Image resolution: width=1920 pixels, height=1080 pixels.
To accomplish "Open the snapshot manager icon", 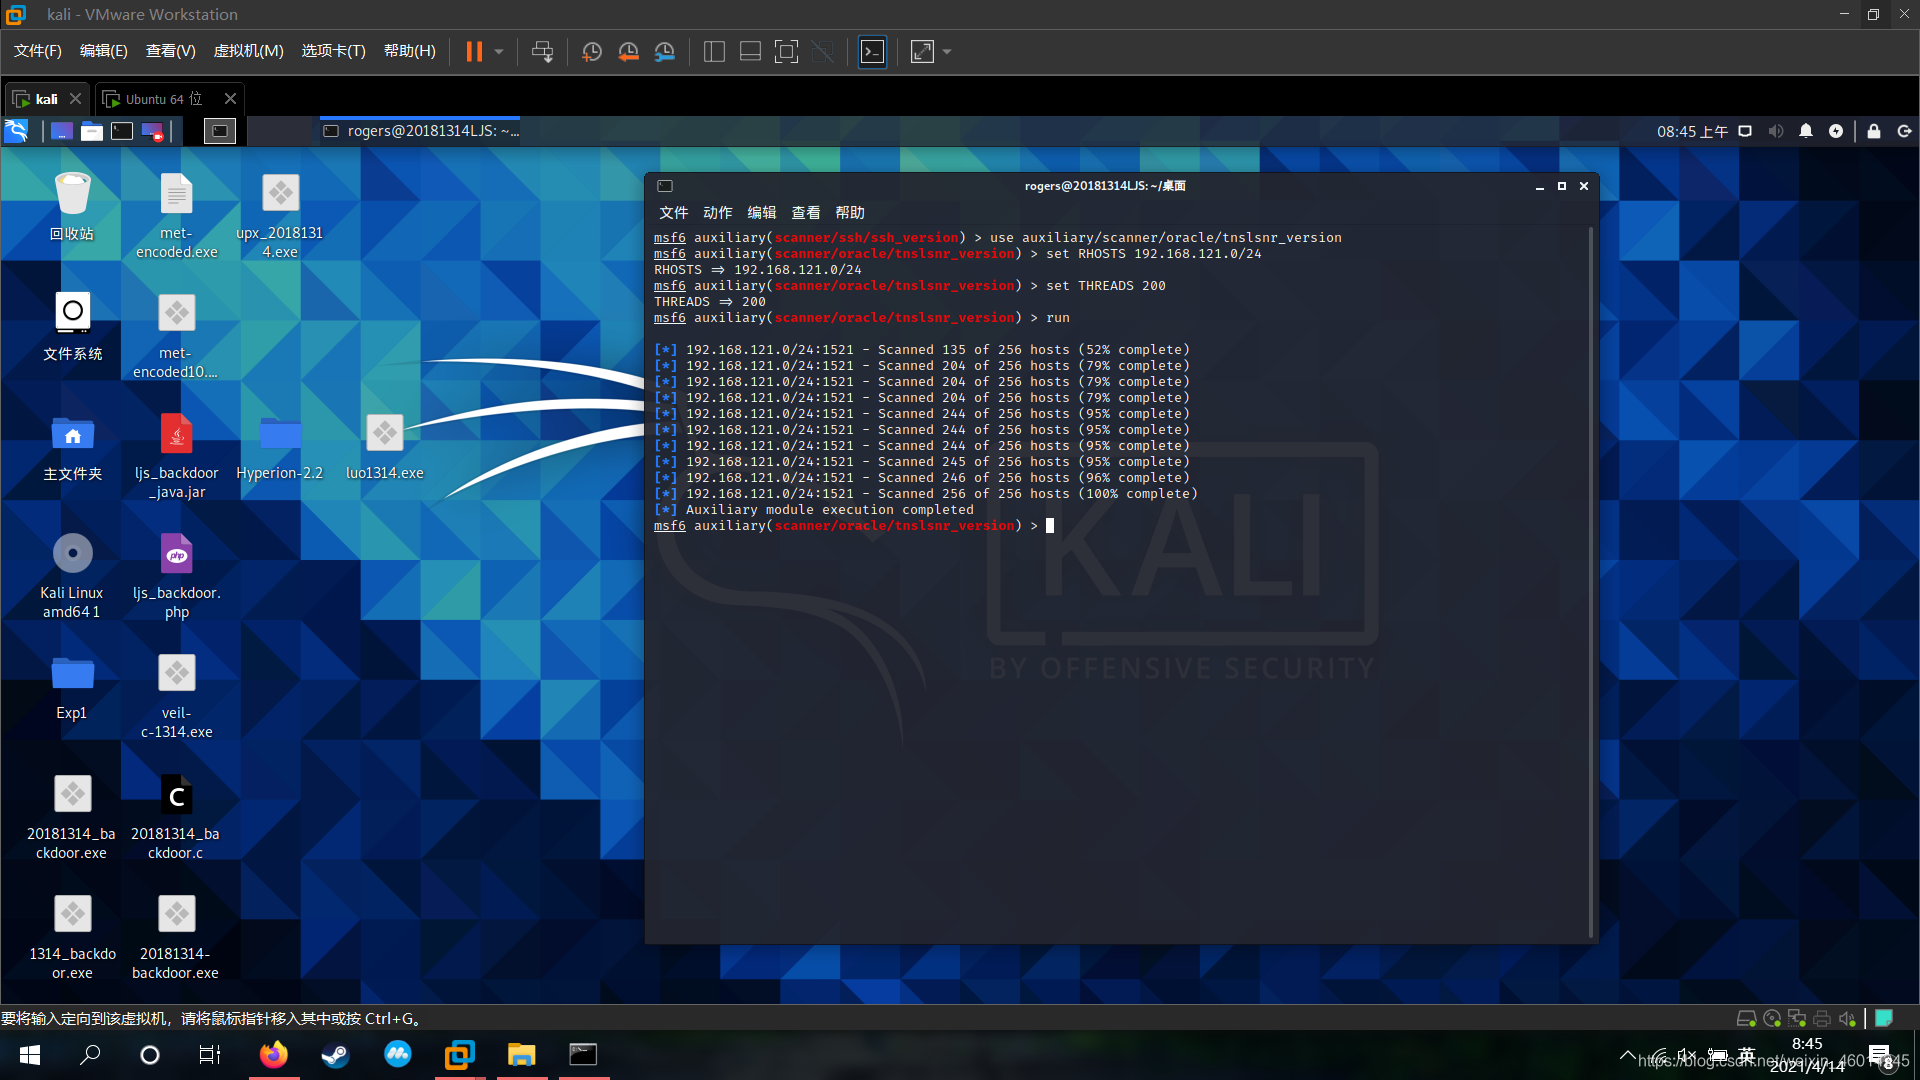I will point(665,51).
